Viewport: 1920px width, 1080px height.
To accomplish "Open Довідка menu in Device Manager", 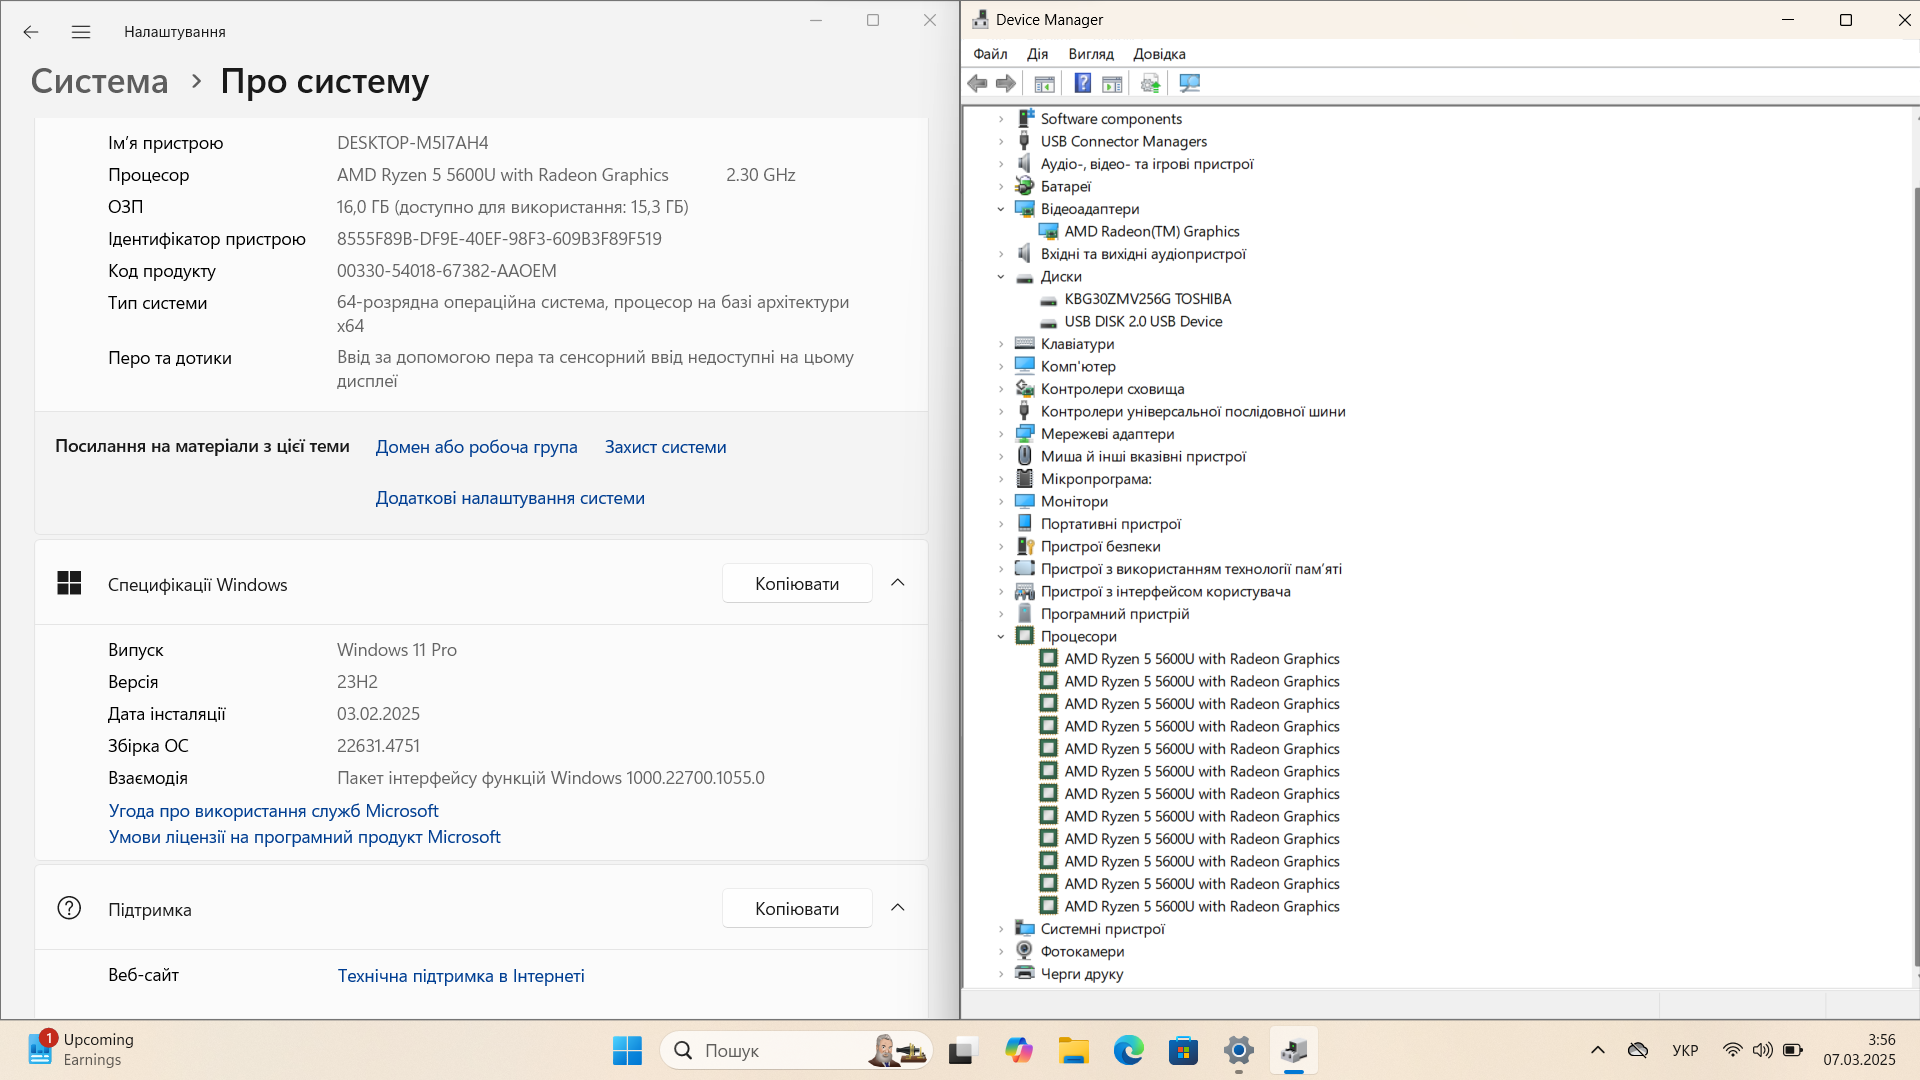I will [1159, 54].
